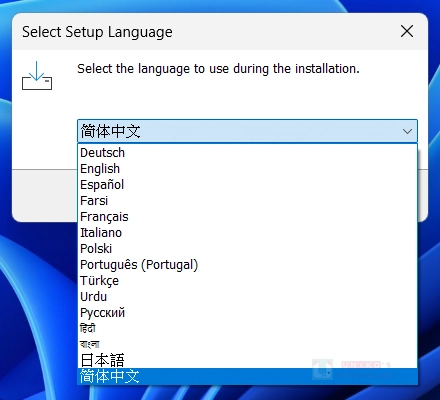Select Italiano language entry
The width and height of the screenshot is (440, 400).
pyautogui.click(x=247, y=233)
